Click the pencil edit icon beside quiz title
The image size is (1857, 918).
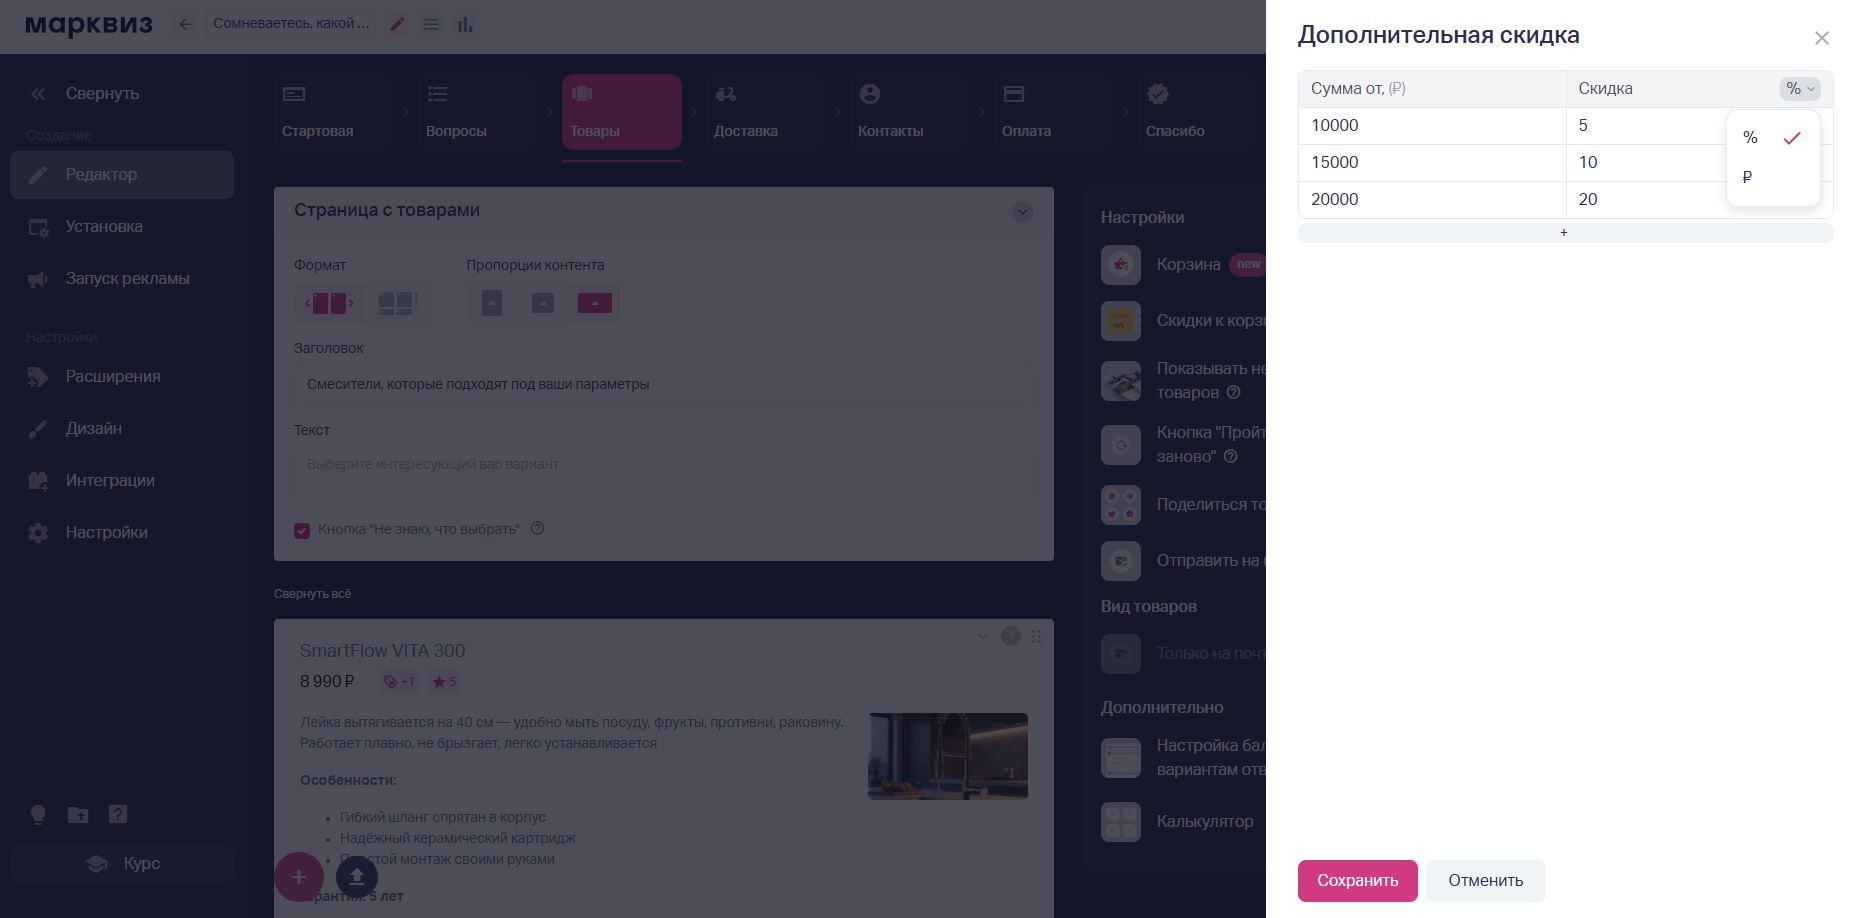click(397, 24)
